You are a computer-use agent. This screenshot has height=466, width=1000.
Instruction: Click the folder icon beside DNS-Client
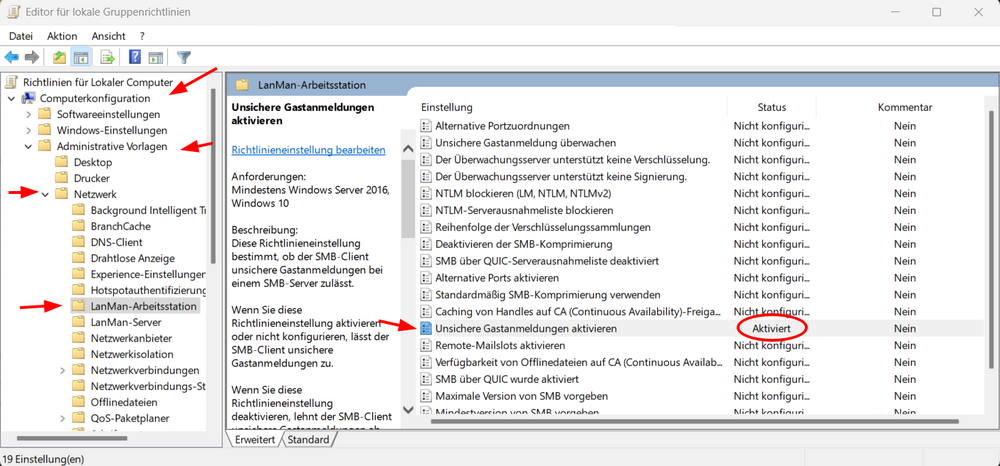[x=78, y=242]
